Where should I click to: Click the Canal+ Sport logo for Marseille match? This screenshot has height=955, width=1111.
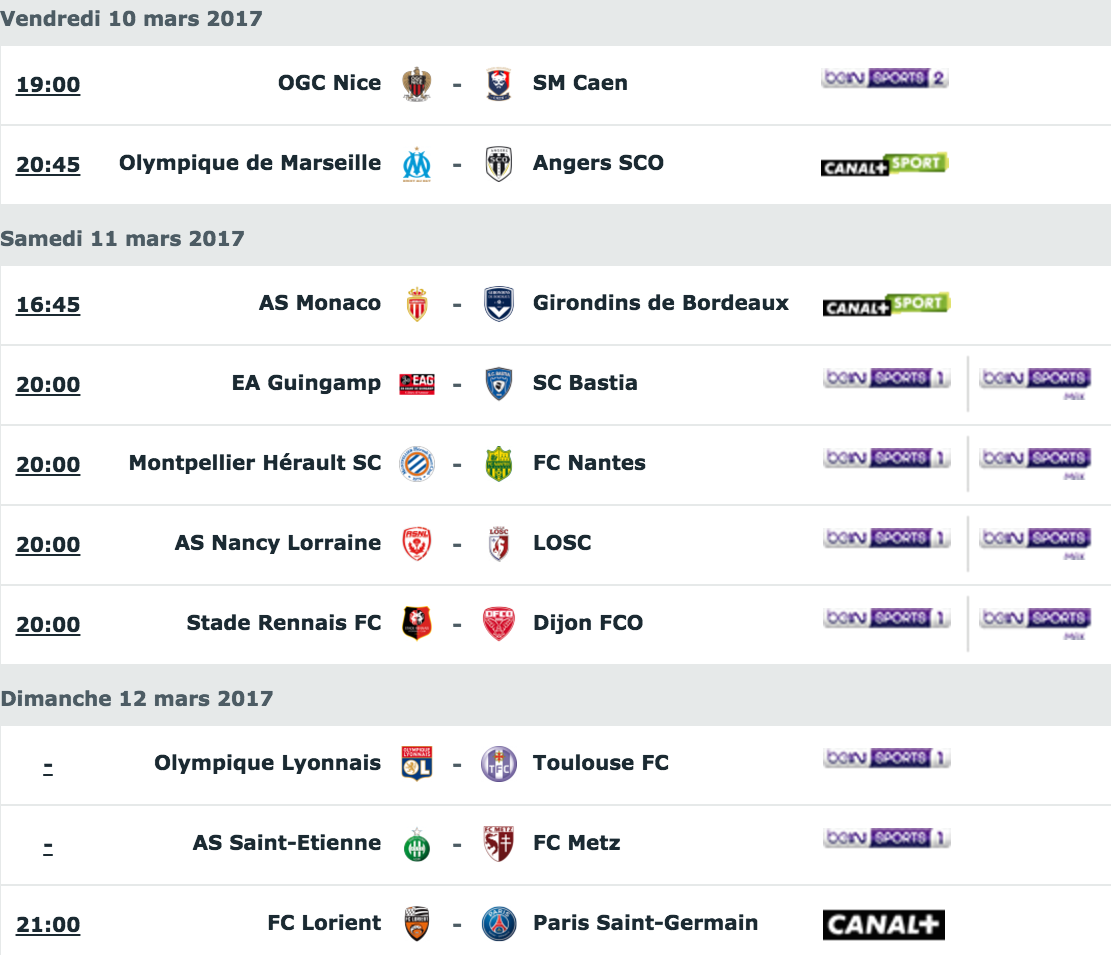point(885,164)
